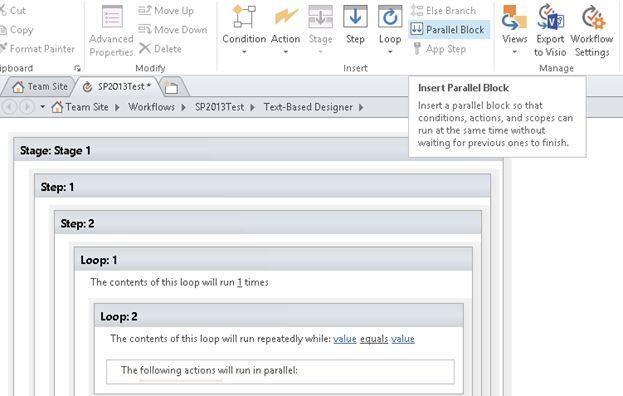623x396 pixels.
Task: Go to Team Site in breadcrumb
Action: tap(87, 107)
